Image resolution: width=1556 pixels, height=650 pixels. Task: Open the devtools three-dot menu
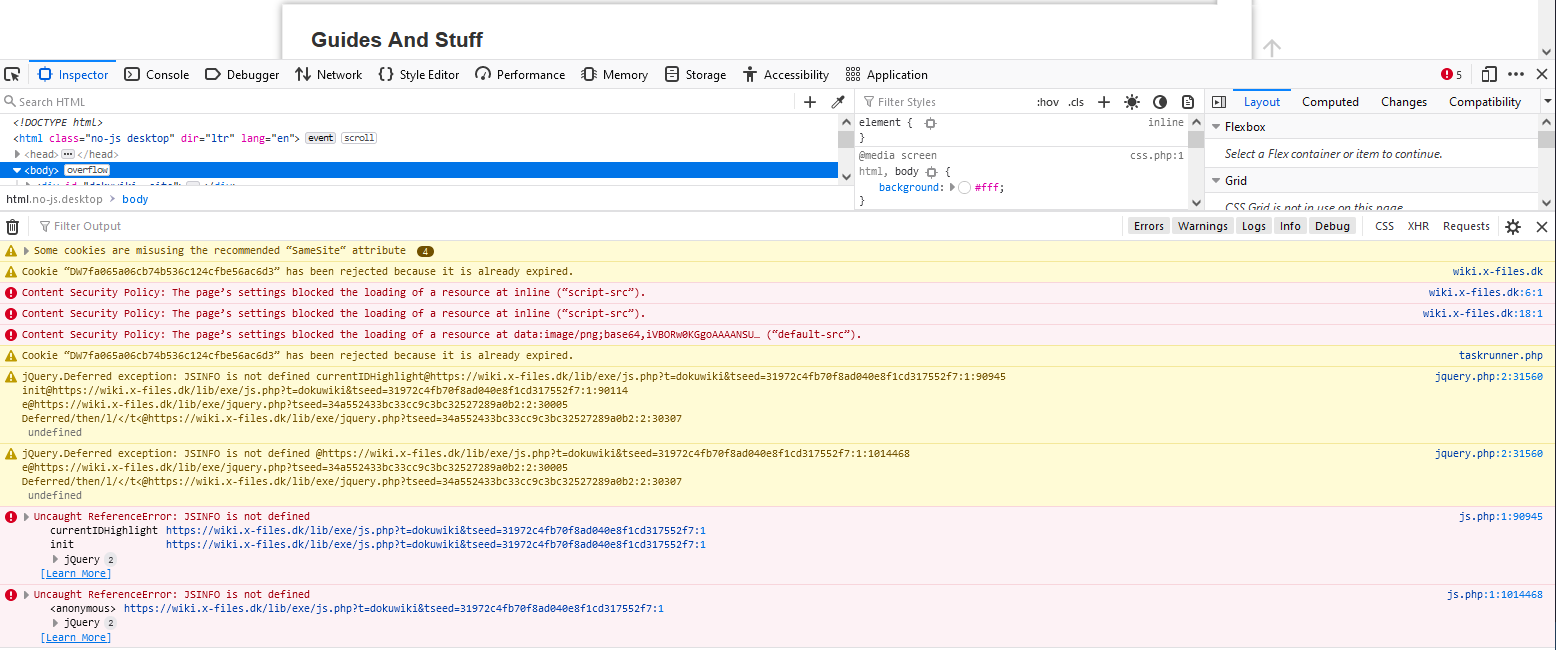pos(1516,74)
